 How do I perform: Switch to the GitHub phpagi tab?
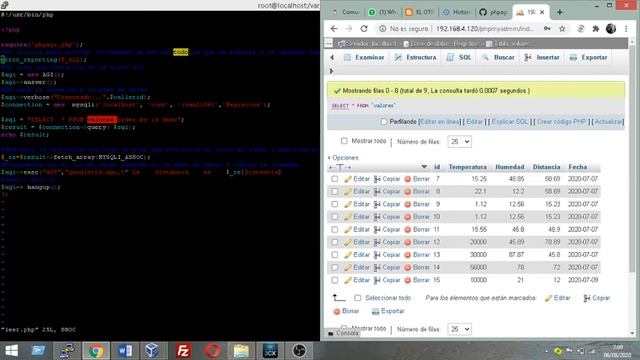[493, 12]
